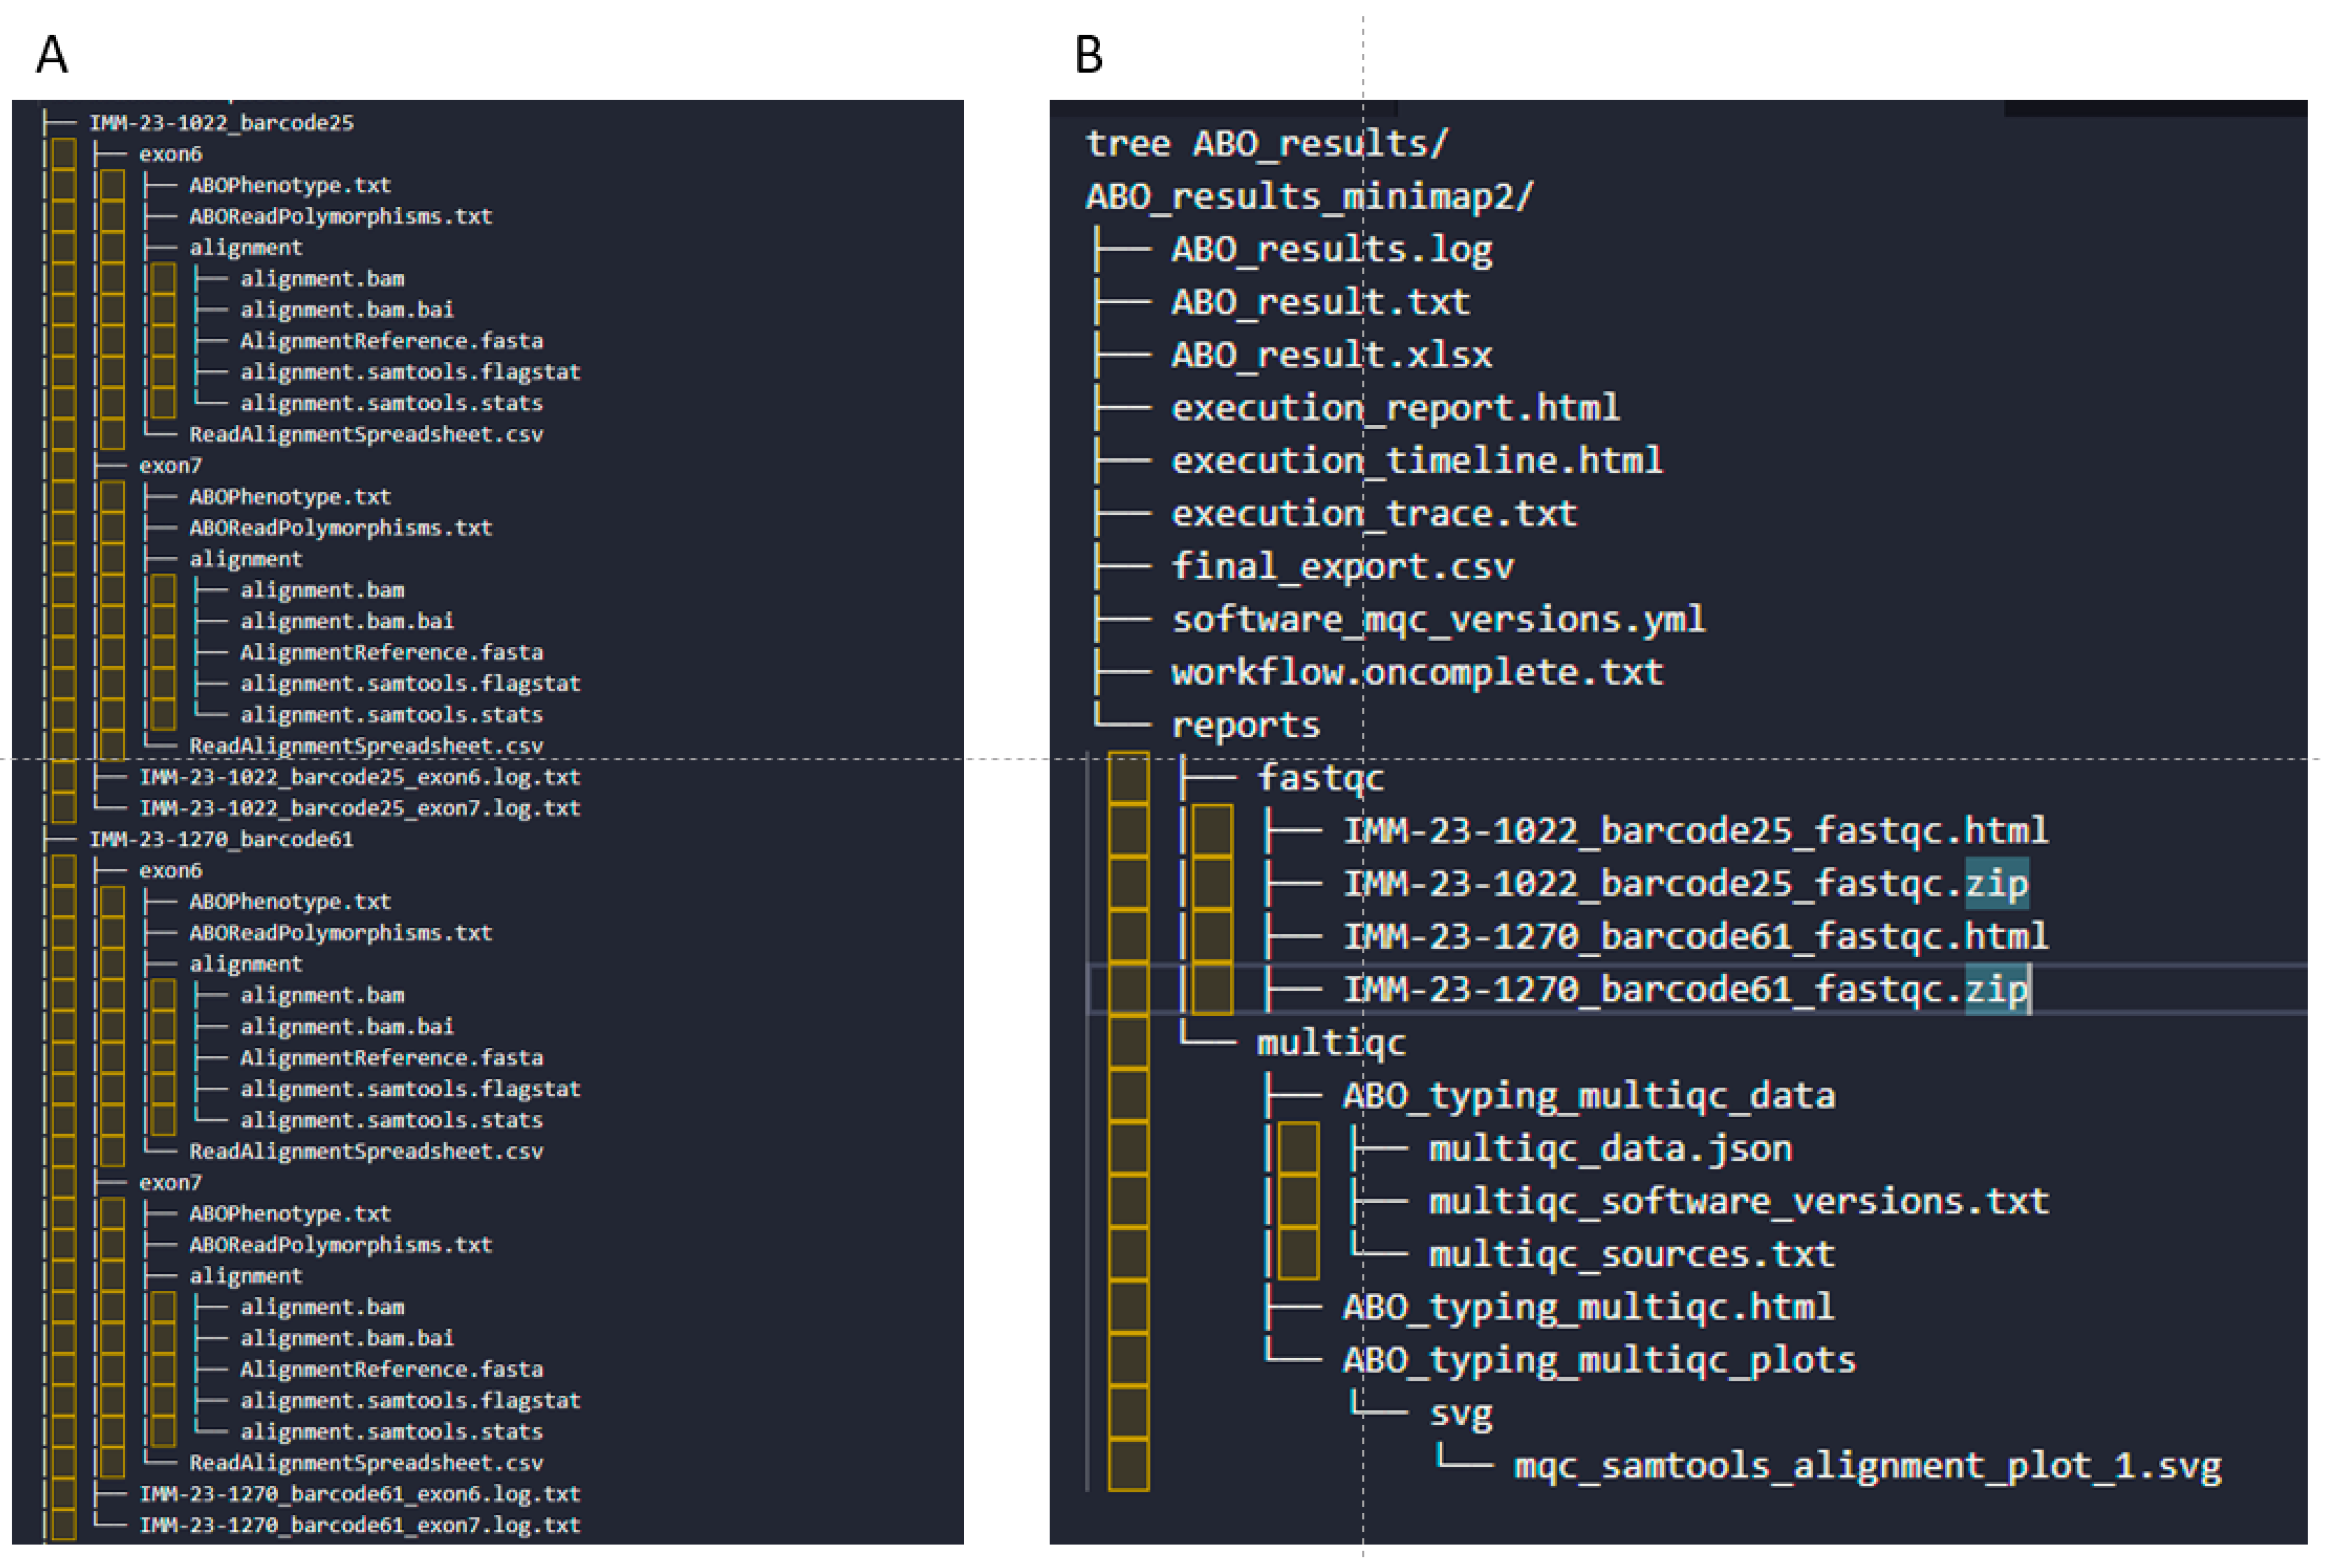Open execution_report.html in the tree
The height and width of the screenshot is (1568, 2338).
click(1395, 408)
